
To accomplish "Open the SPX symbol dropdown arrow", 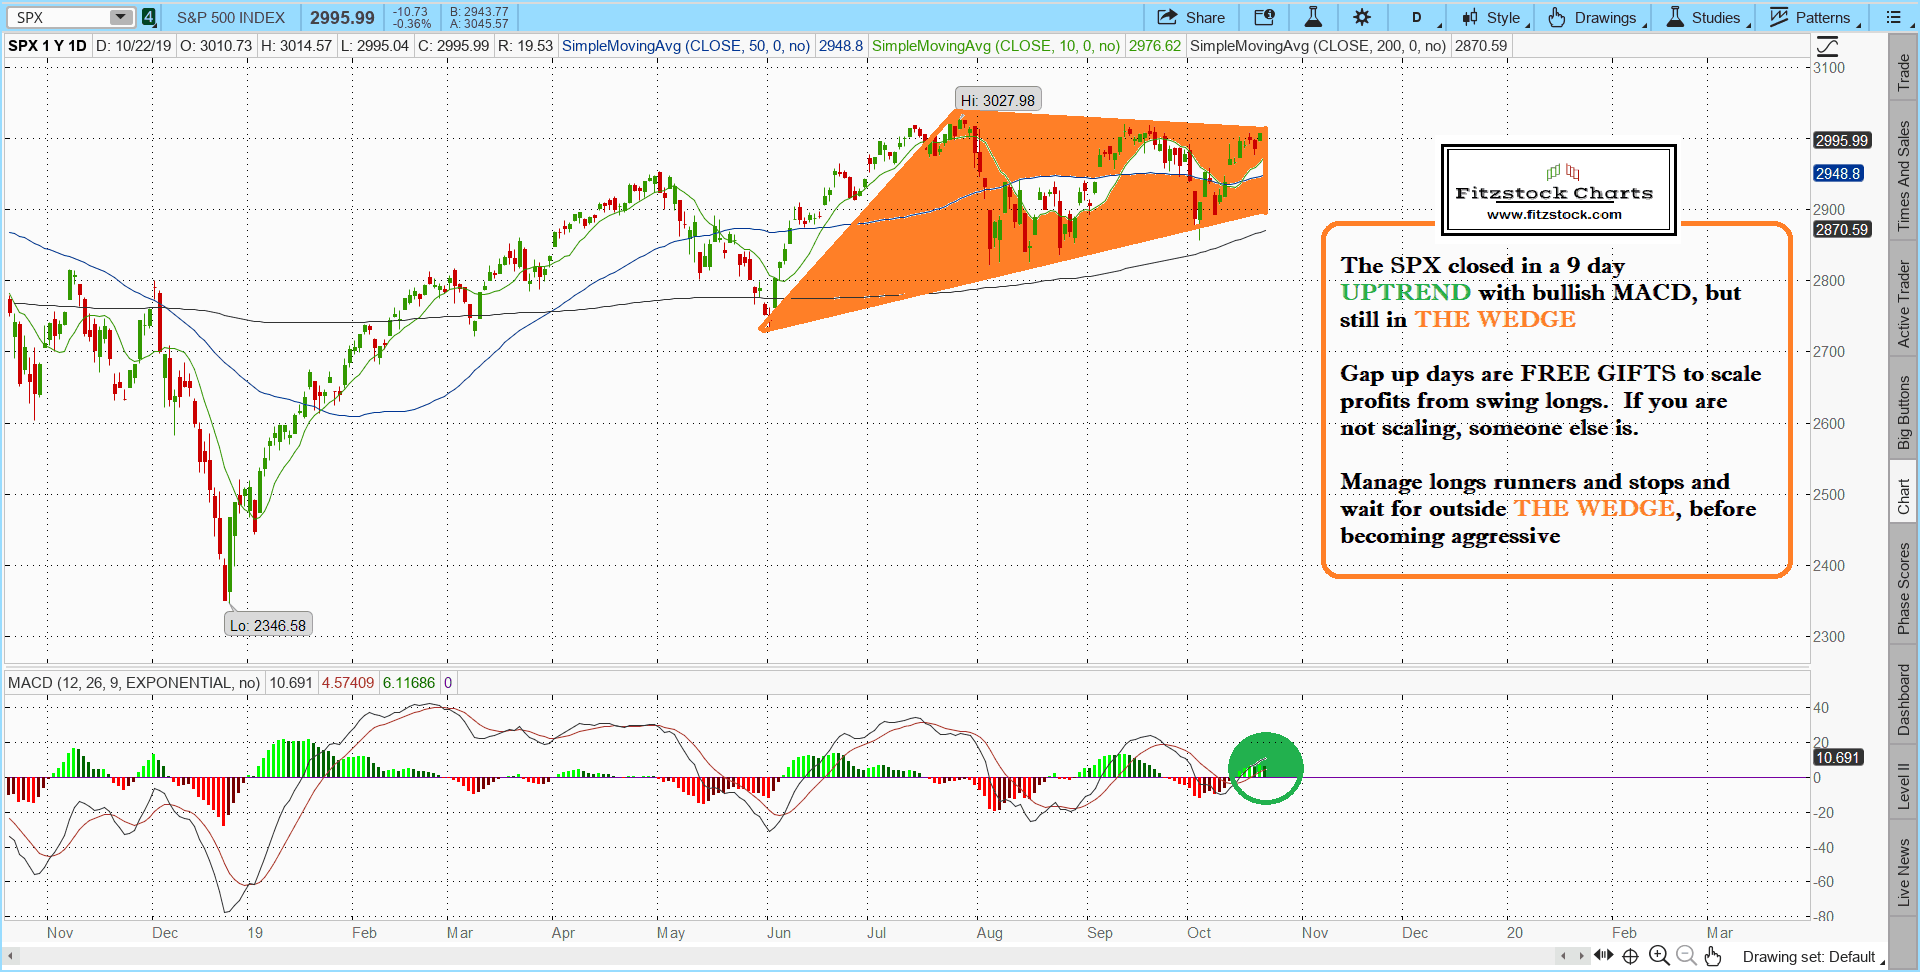I will pyautogui.click(x=120, y=17).
